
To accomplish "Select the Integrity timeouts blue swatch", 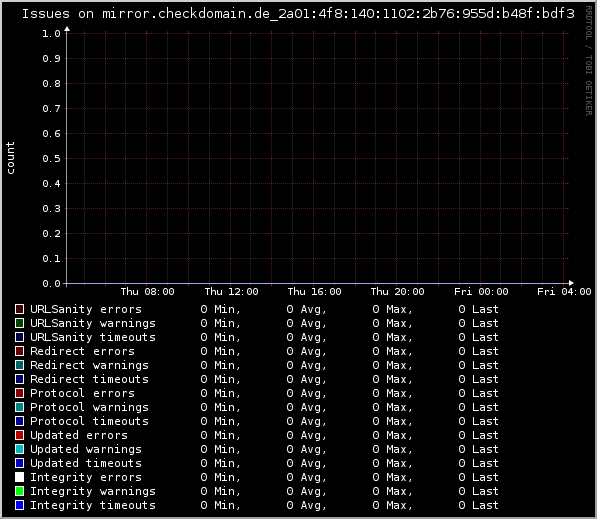I will coord(19,505).
